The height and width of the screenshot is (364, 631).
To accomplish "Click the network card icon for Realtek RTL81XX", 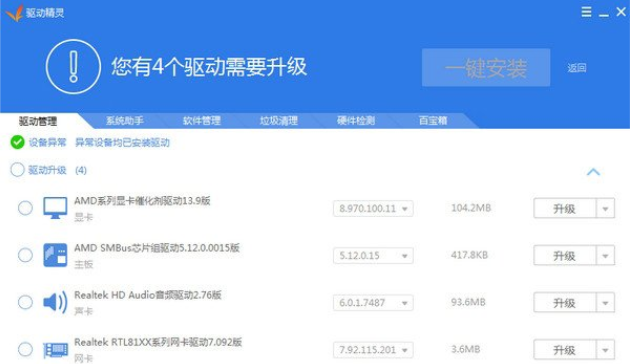I will click(55, 350).
